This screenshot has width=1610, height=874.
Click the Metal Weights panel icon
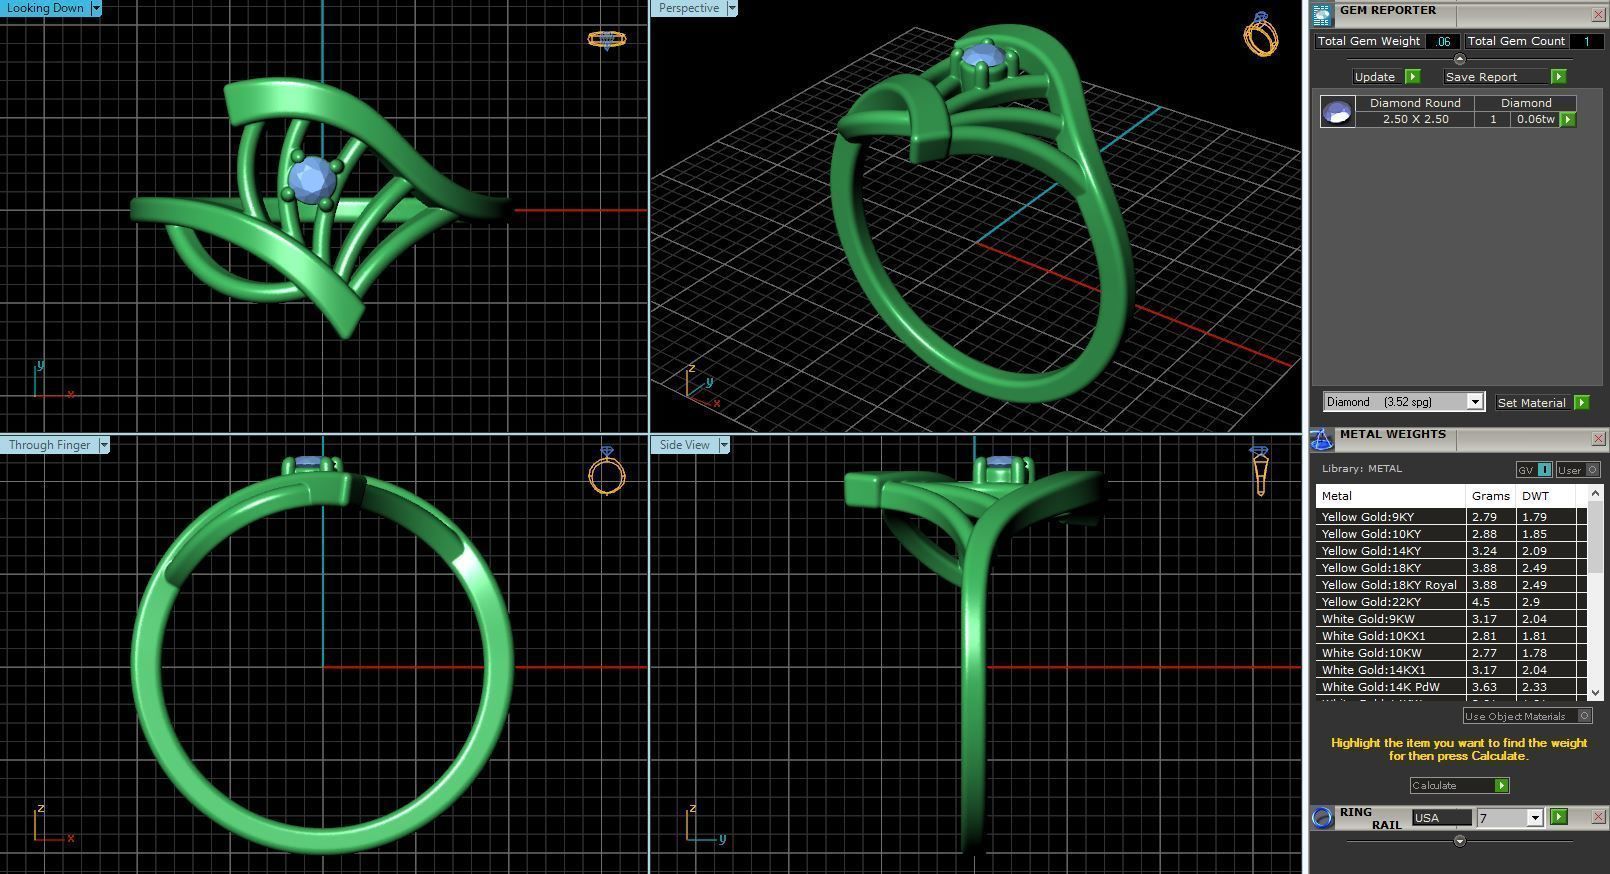coord(1322,439)
